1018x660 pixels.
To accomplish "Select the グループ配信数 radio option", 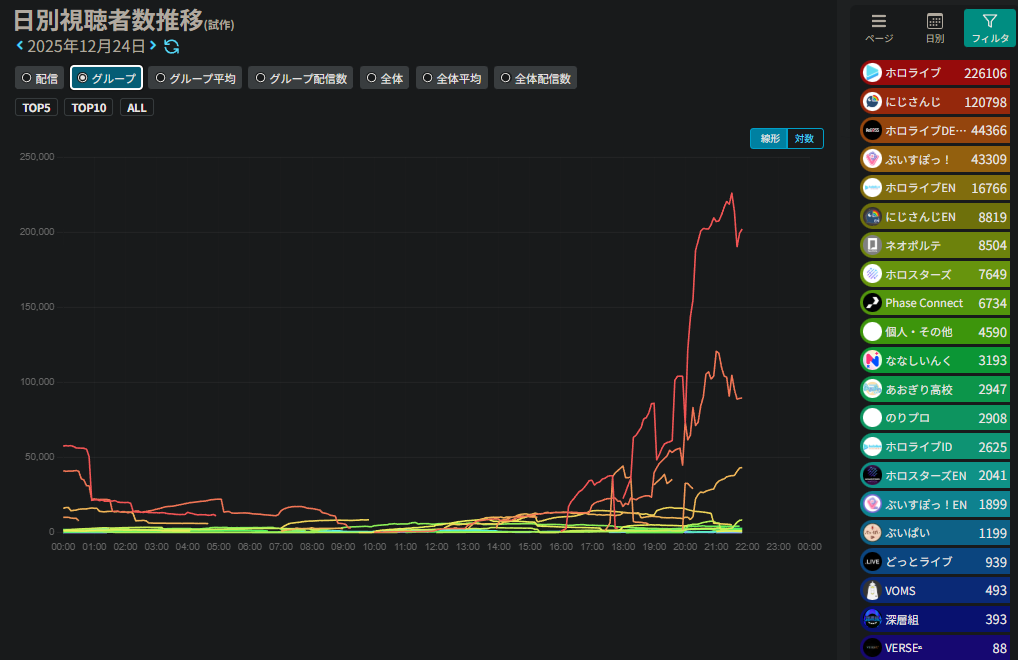I will click(301, 78).
